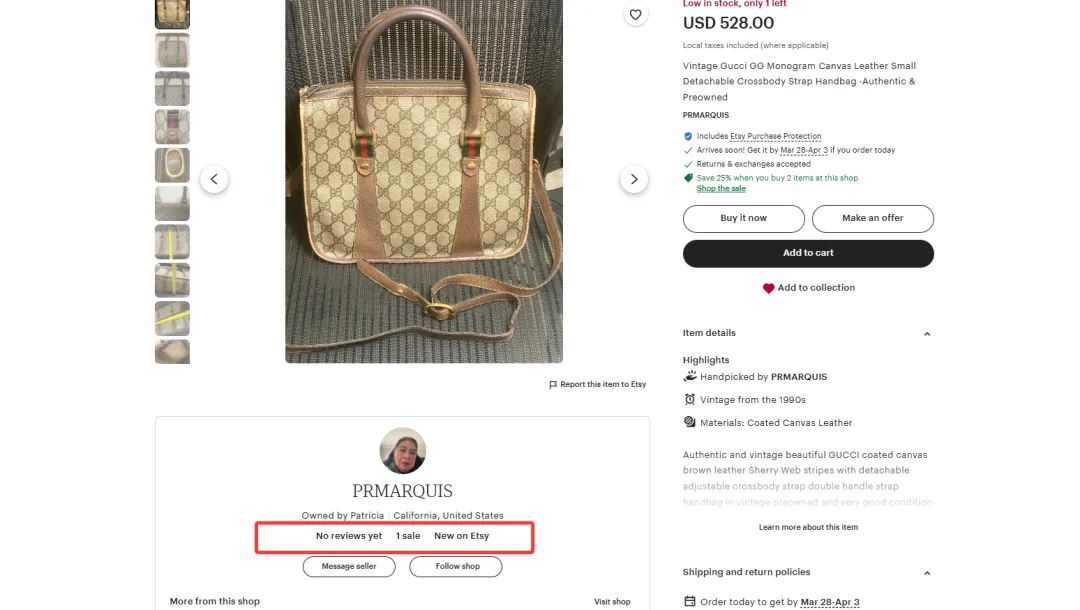Favorite the item with heart icon

tap(635, 15)
